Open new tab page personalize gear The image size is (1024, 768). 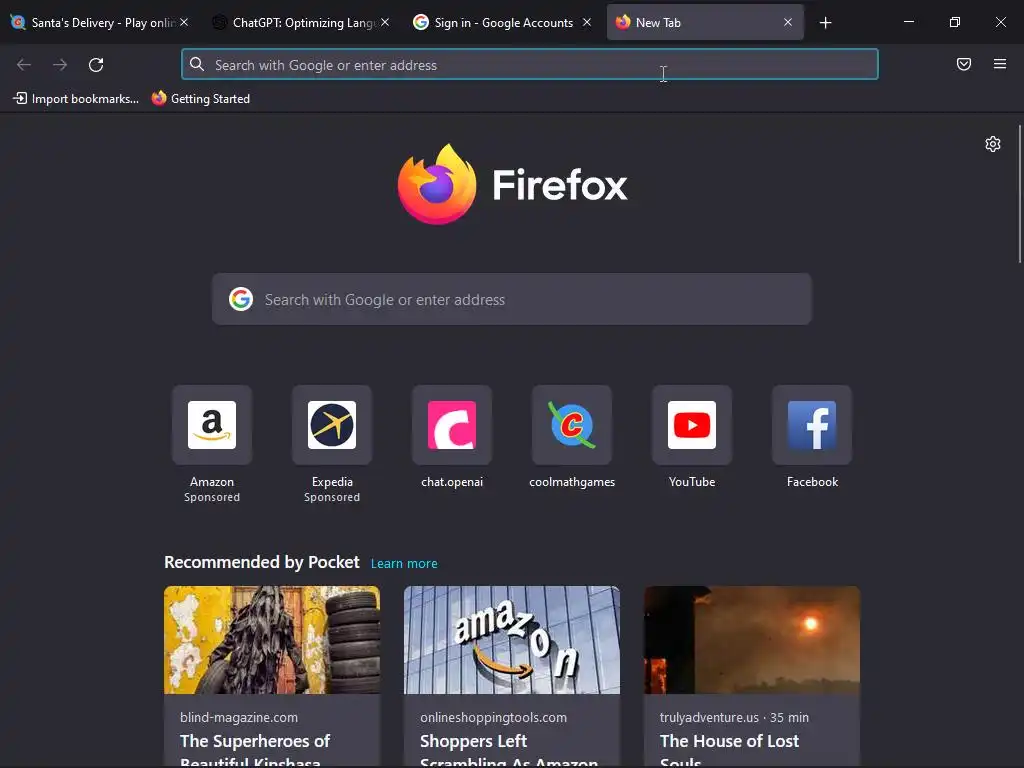[993, 144]
